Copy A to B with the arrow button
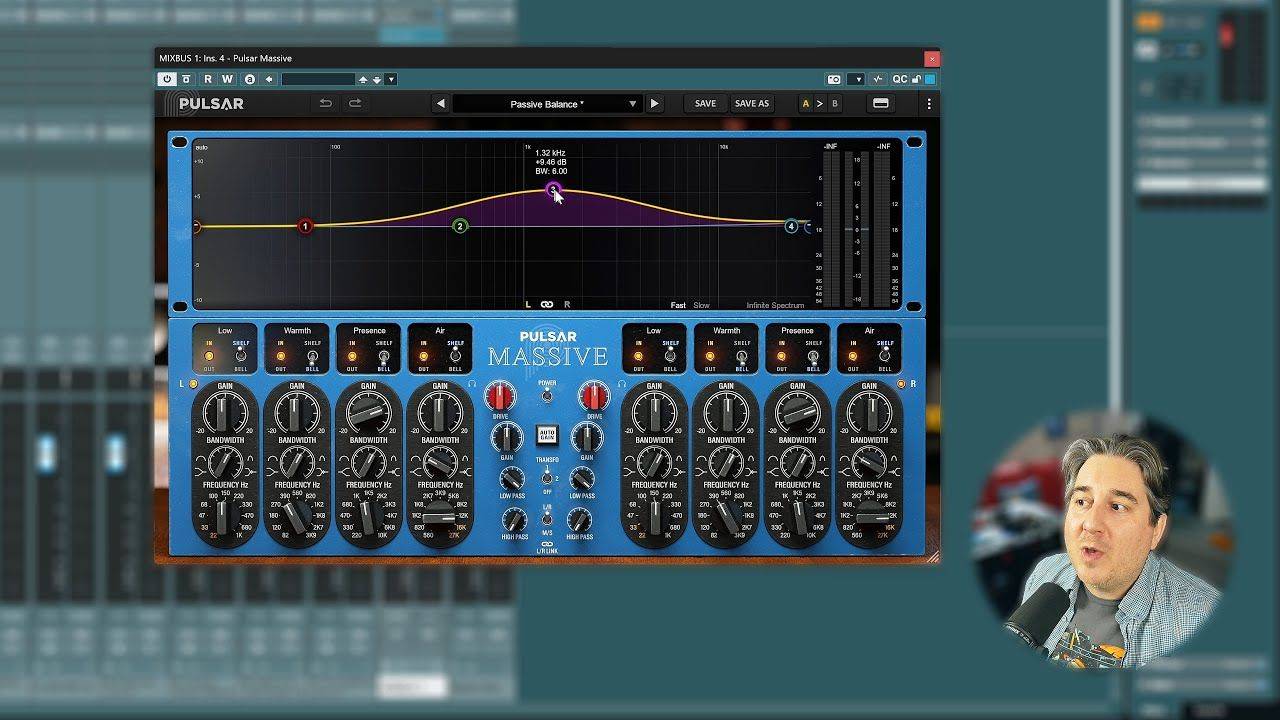This screenshot has width=1280, height=720. [820, 103]
